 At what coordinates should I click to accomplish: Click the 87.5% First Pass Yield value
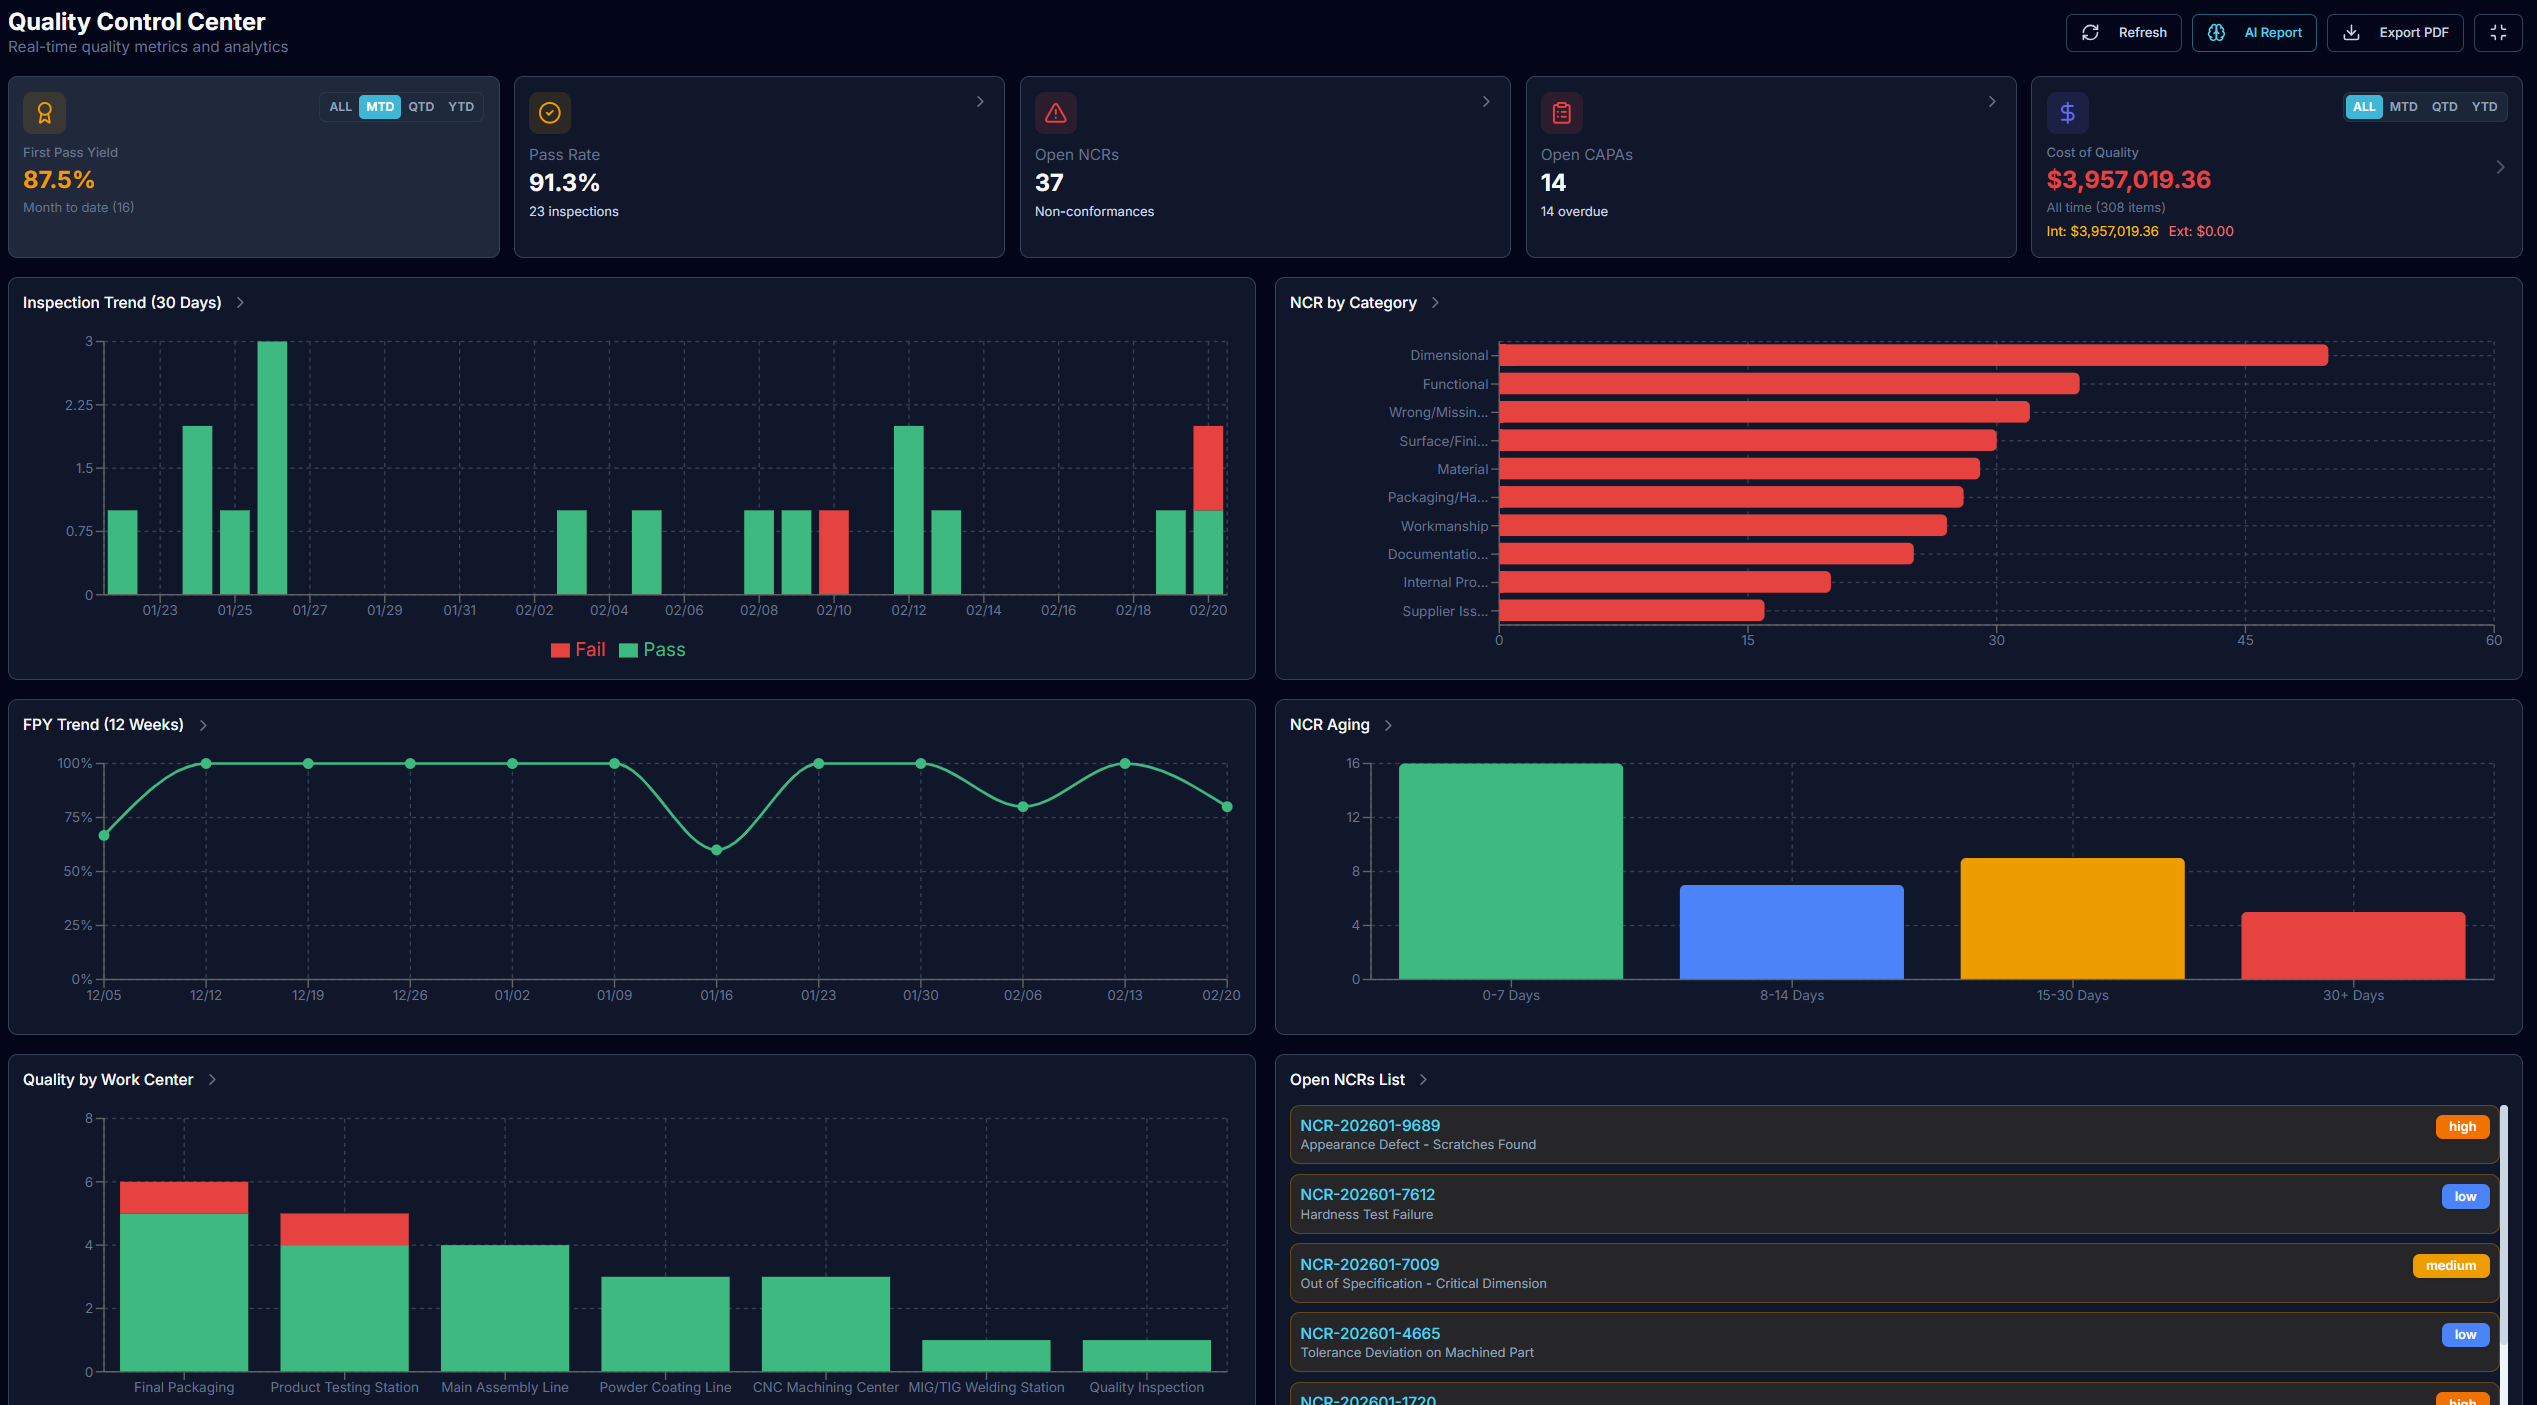[59, 180]
